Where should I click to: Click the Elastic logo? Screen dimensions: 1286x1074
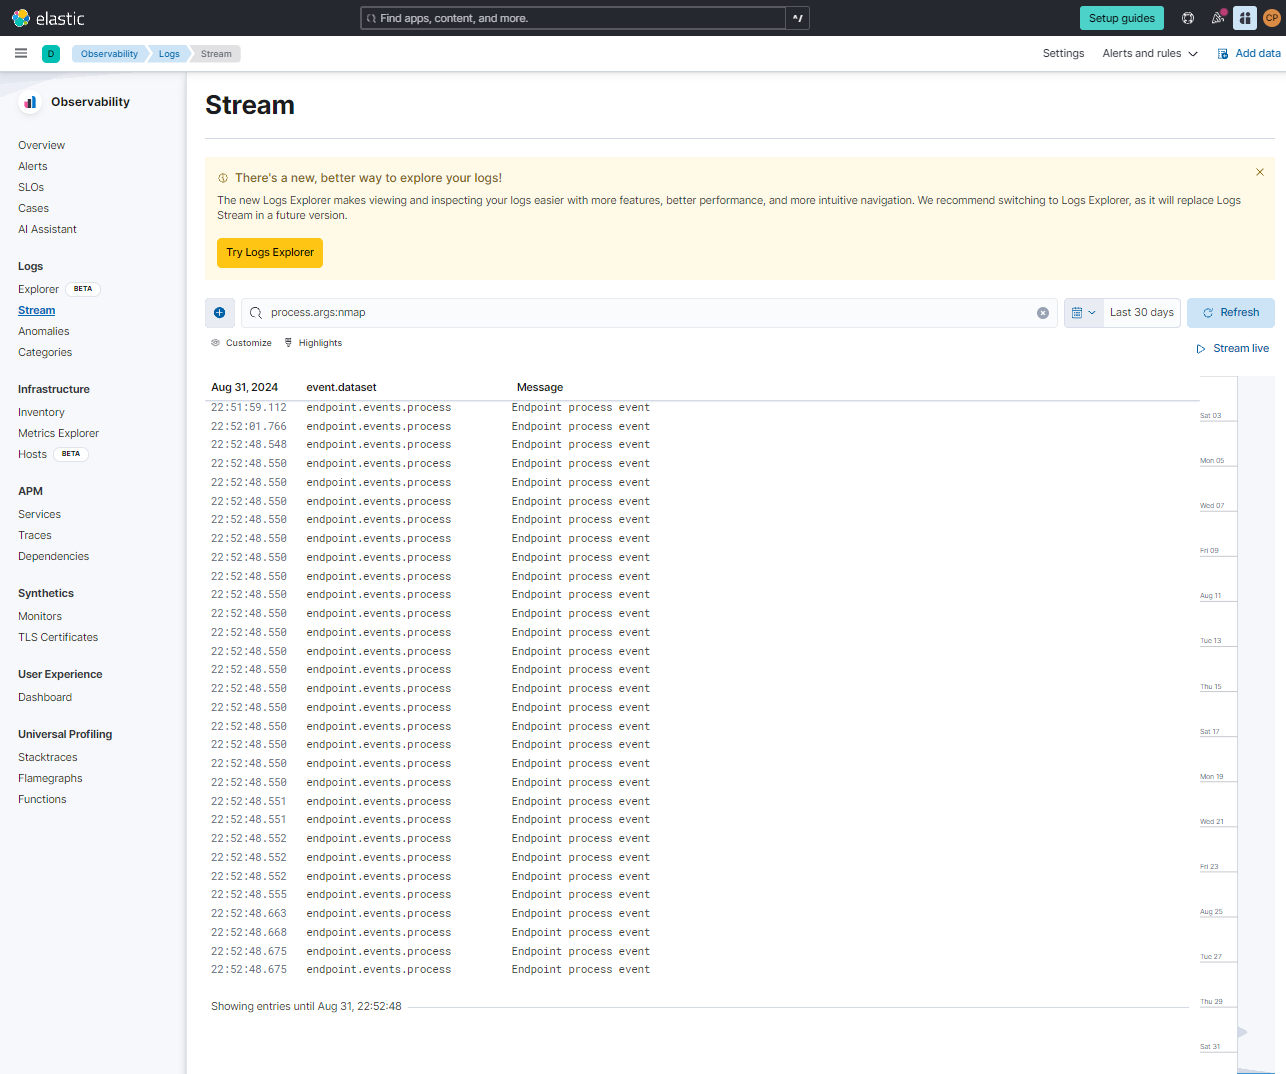(x=48, y=18)
